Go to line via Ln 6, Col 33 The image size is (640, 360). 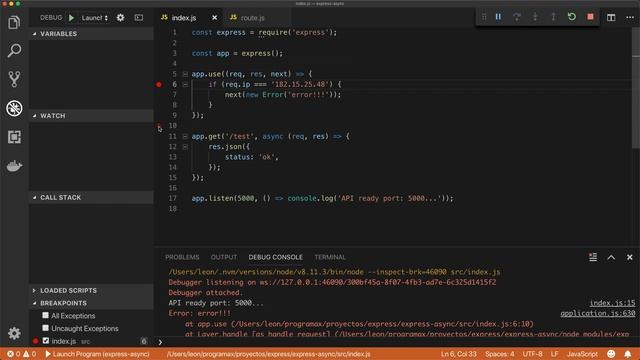458,354
